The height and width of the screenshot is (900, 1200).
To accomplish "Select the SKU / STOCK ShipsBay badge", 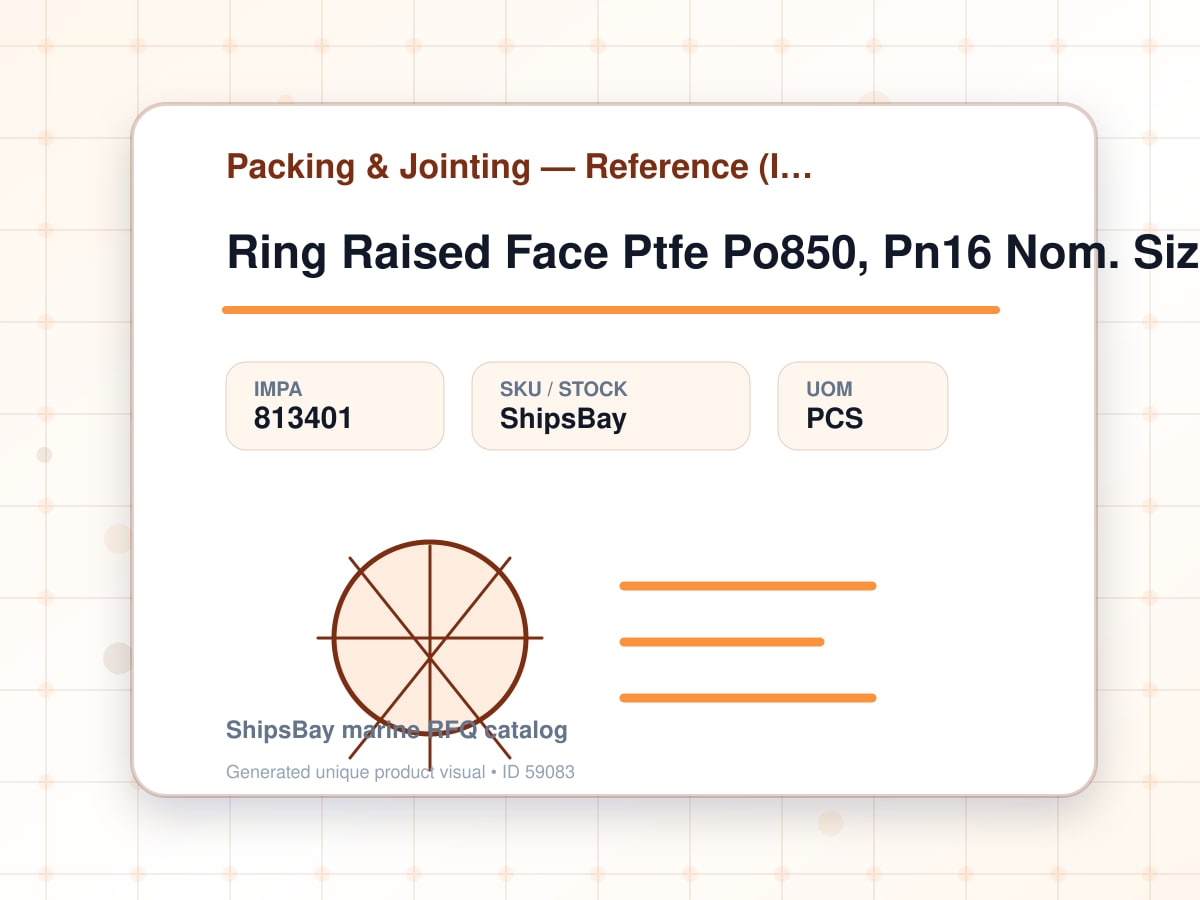I will [611, 406].
